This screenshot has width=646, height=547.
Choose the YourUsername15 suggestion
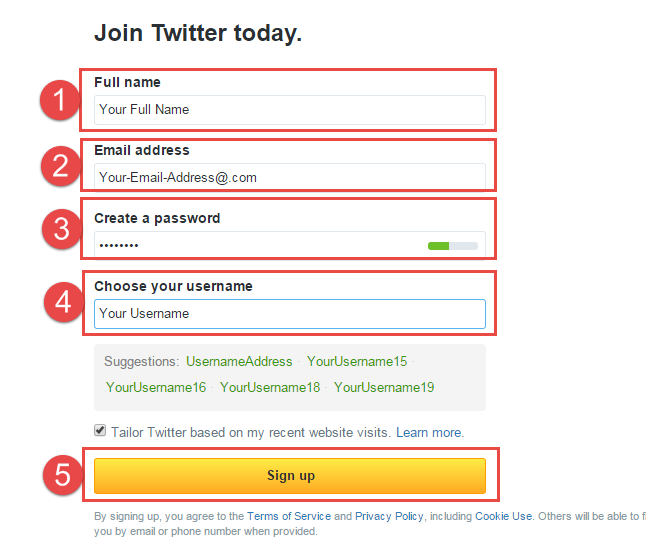tap(357, 361)
